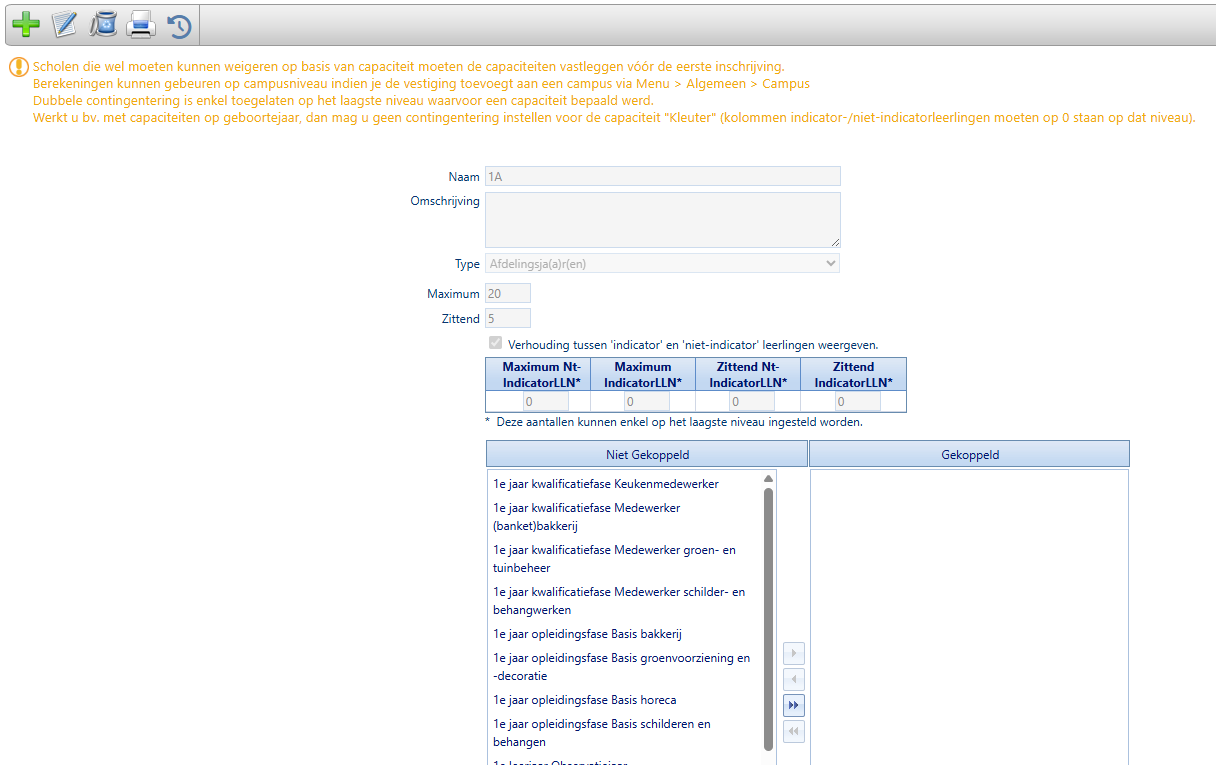This screenshot has width=1216, height=765.
Task: Move all items right with double arrow
Action: click(x=794, y=706)
